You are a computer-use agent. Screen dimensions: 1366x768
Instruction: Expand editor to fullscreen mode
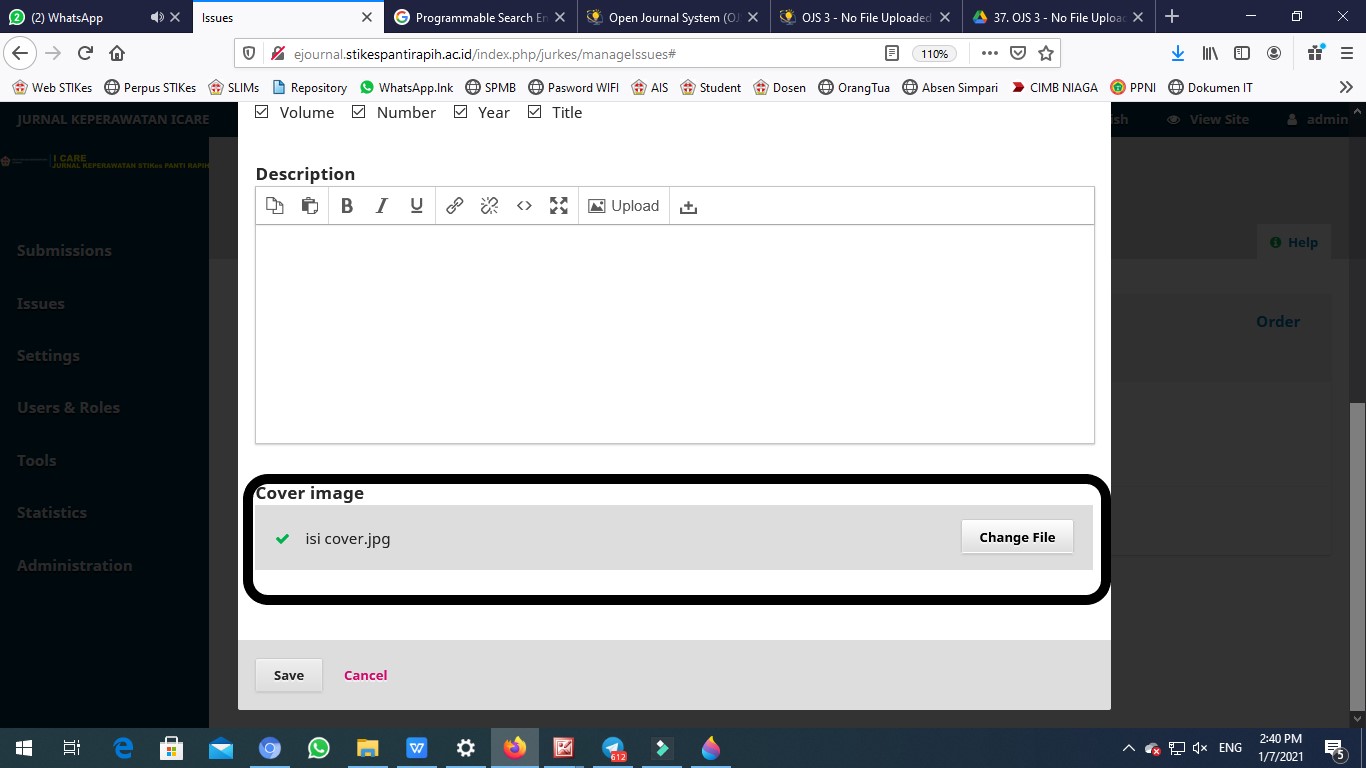(559, 206)
